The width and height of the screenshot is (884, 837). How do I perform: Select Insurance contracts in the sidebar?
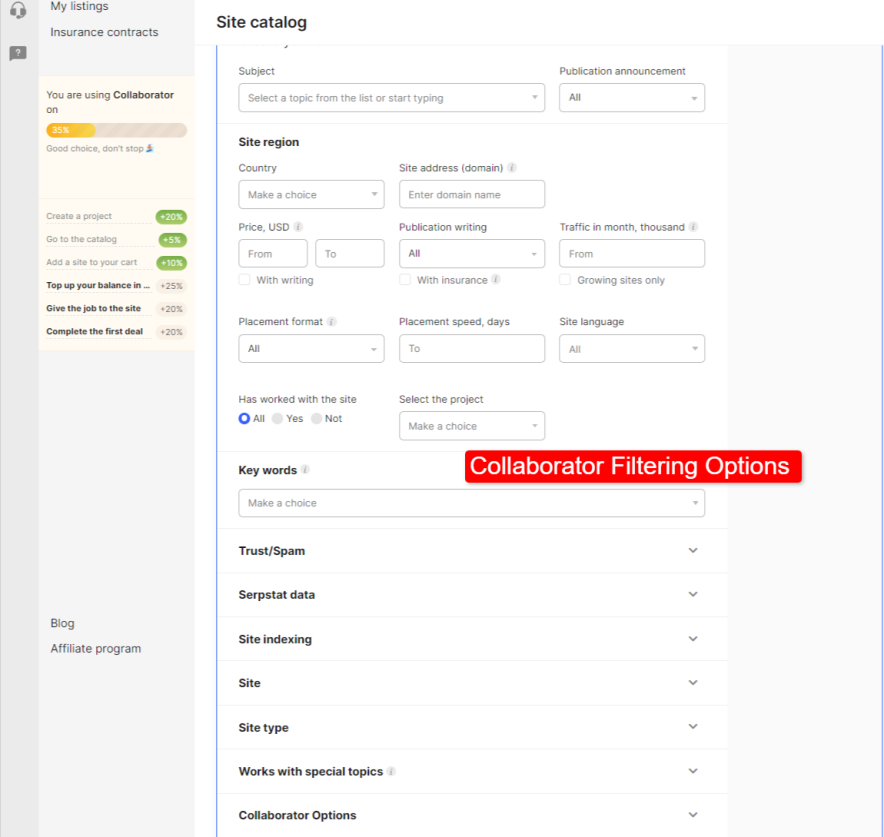(103, 32)
